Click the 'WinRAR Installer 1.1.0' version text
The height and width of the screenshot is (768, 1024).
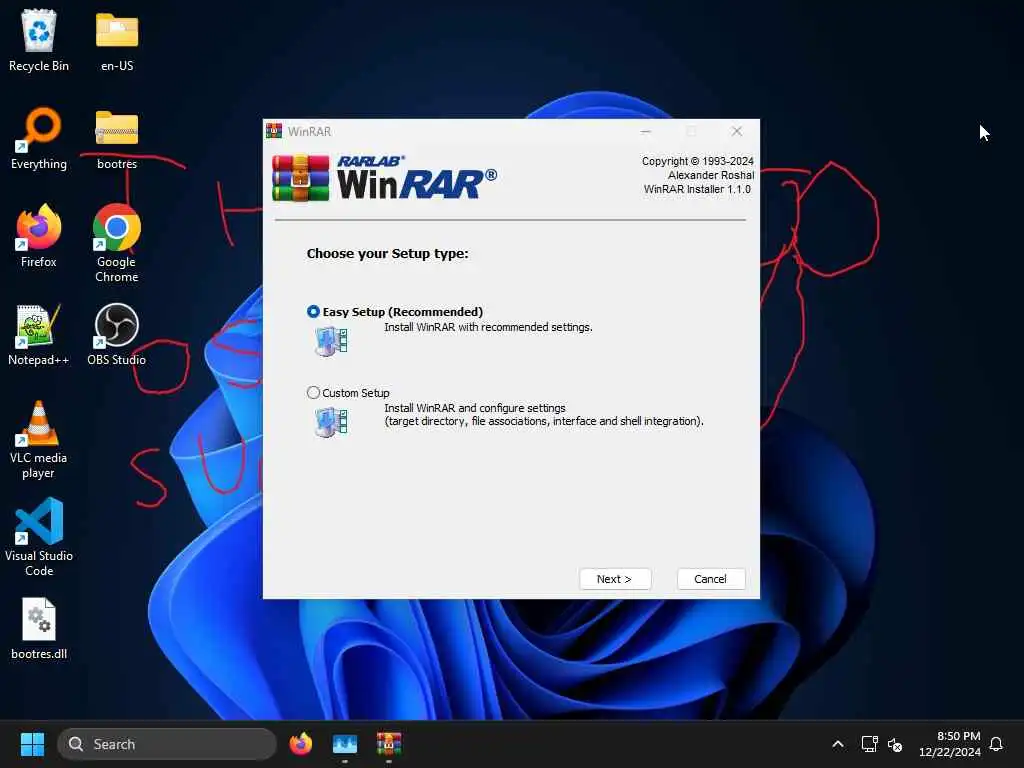(697, 189)
